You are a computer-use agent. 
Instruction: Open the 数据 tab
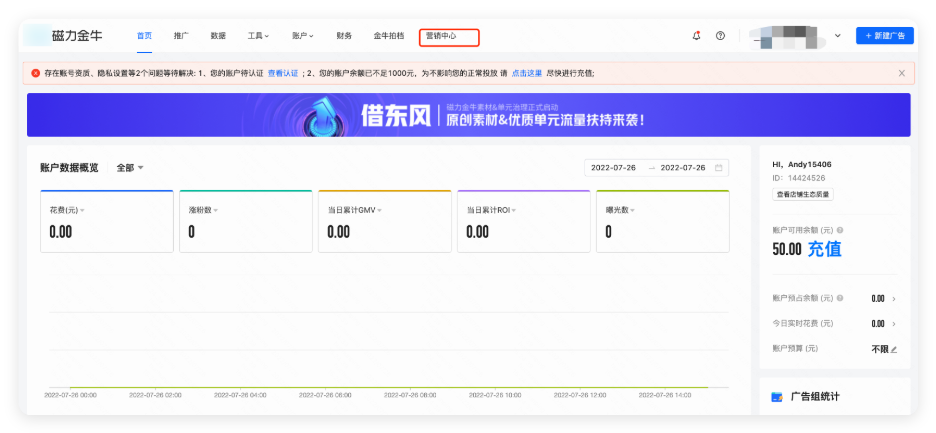point(218,36)
